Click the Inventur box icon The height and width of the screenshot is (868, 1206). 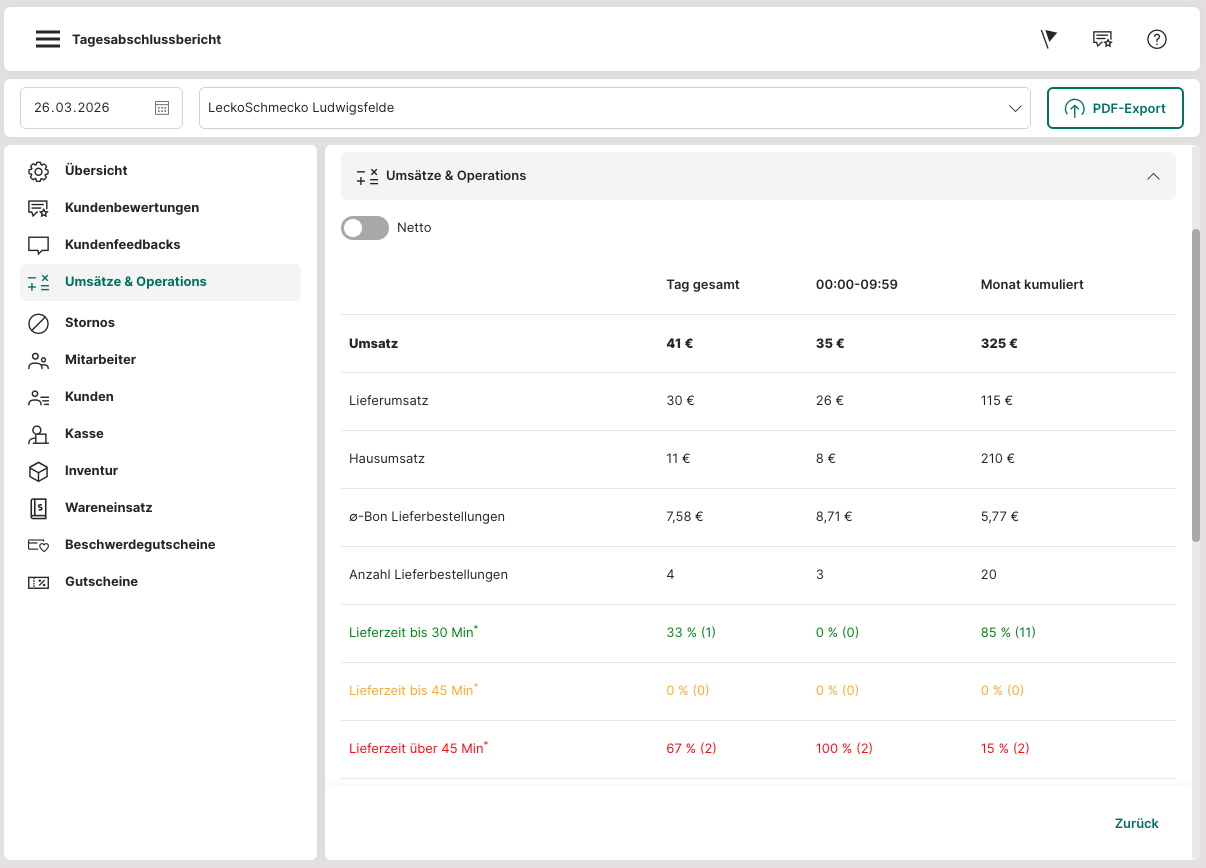[38, 471]
